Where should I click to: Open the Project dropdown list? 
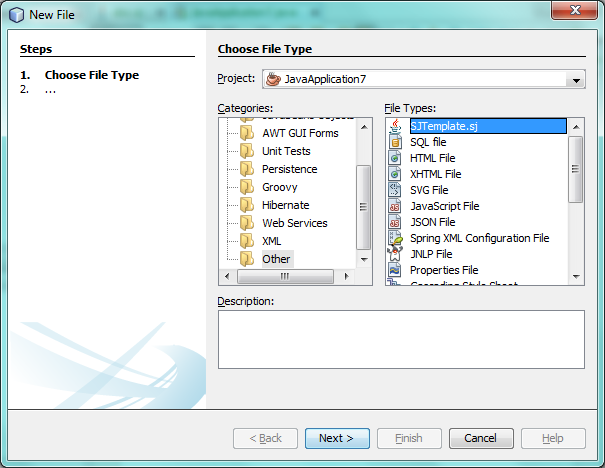tap(575, 79)
